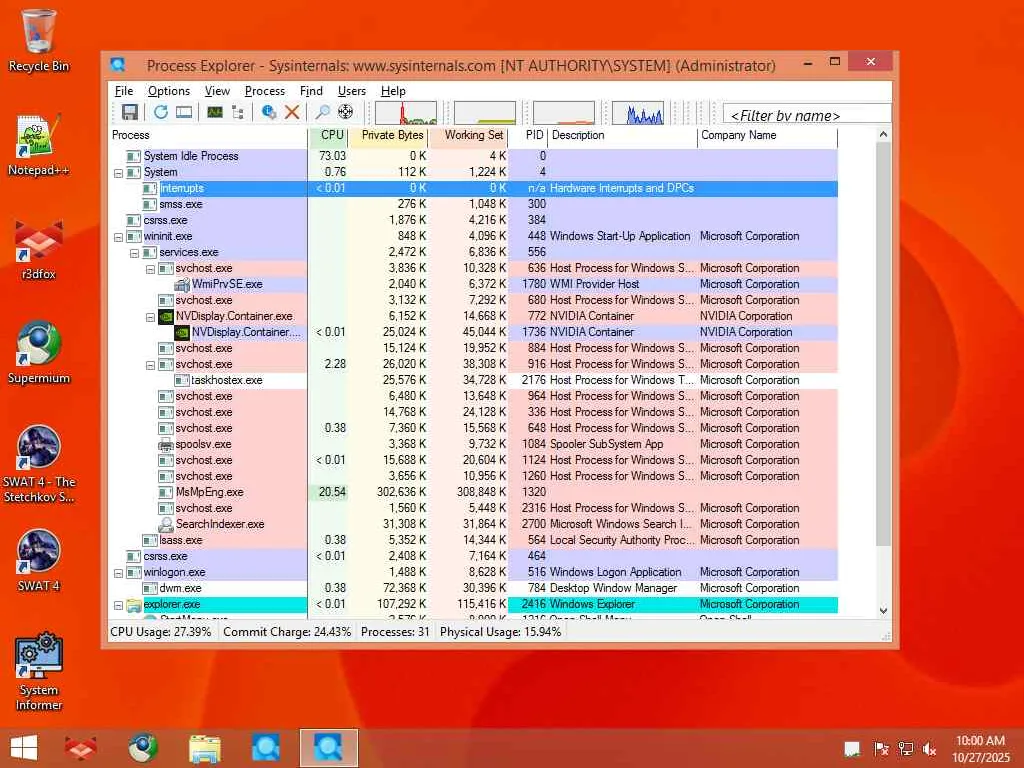
Task: Collapse the services.exe tree node
Action: tap(134, 253)
